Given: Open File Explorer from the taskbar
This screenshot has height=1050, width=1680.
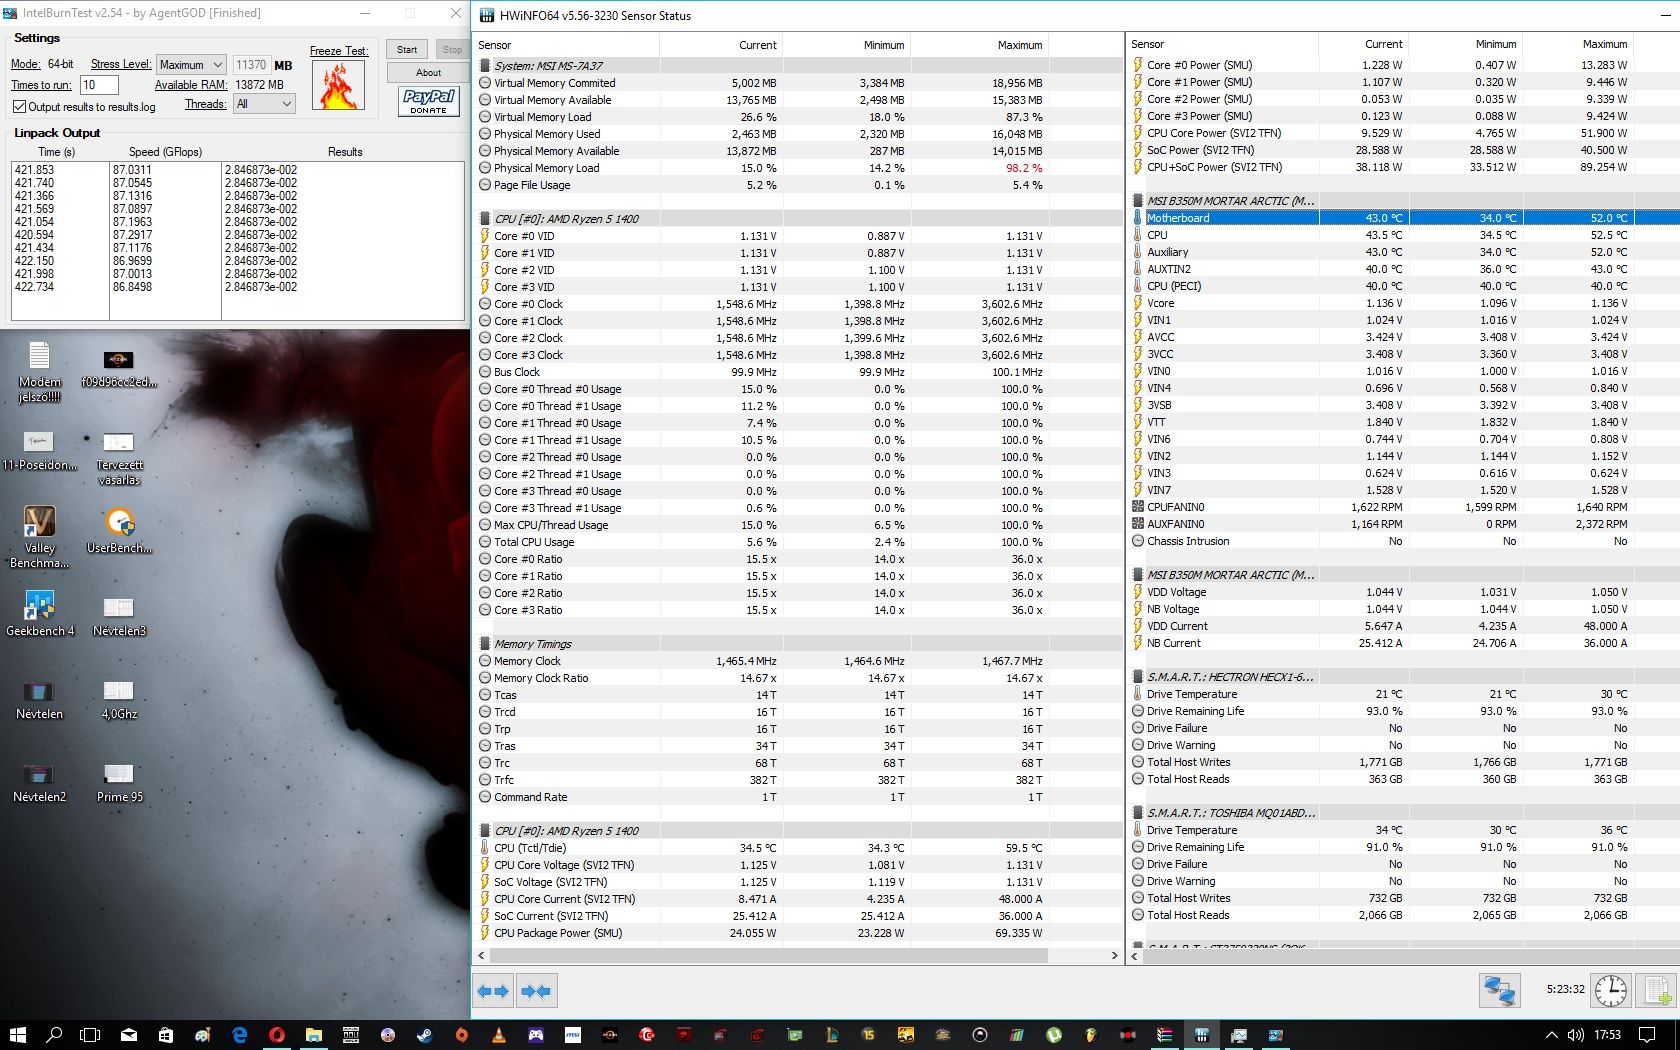Looking at the screenshot, I should coord(313,1035).
